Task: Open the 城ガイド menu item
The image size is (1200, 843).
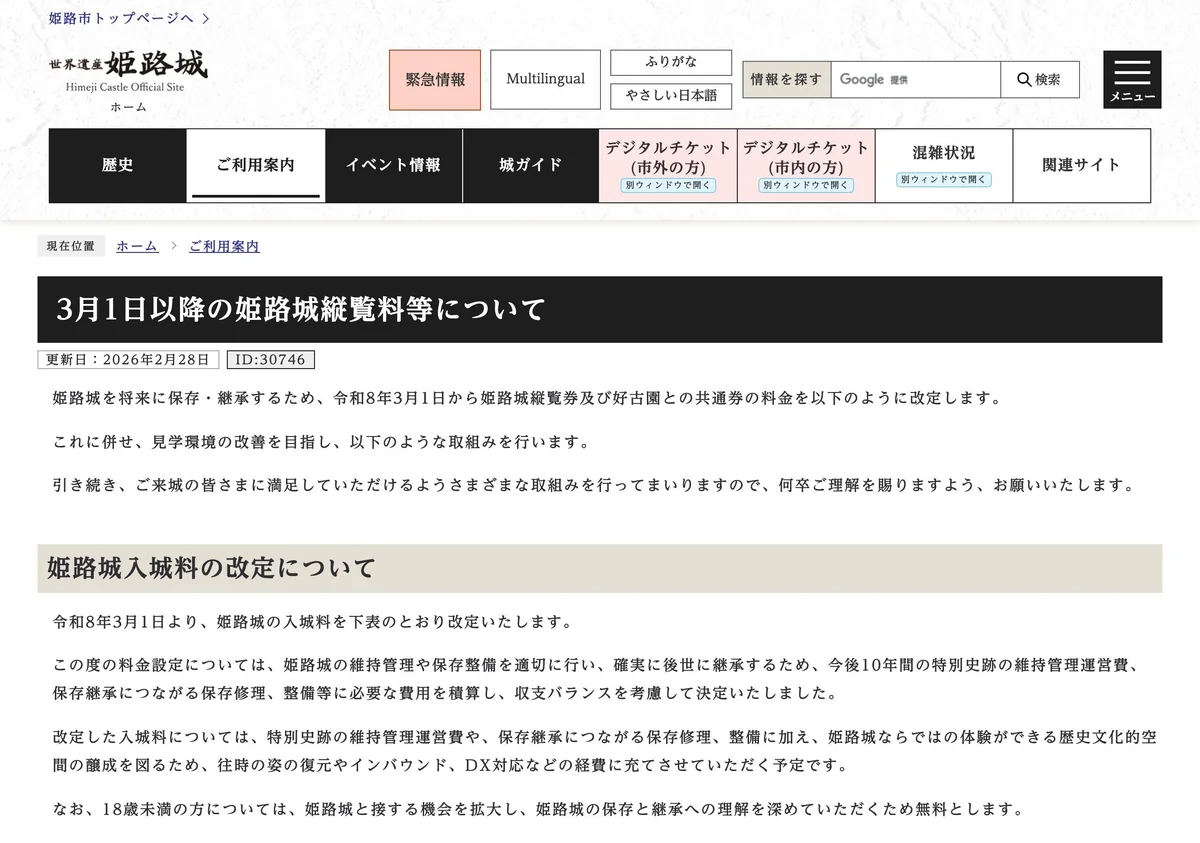Action: point(531,165)
